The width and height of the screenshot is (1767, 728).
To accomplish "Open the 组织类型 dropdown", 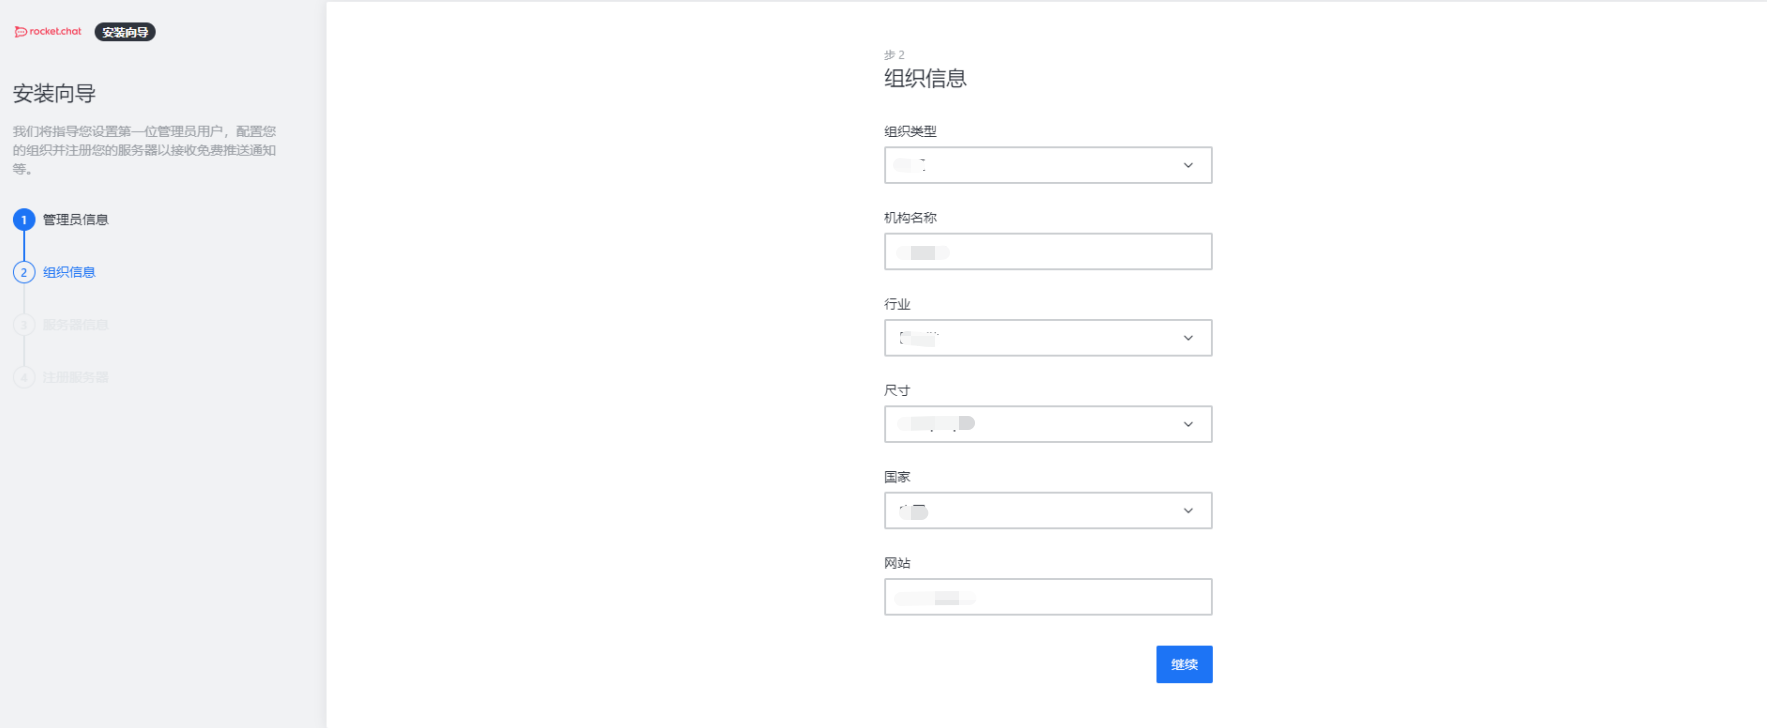I will pos(1048,165).
